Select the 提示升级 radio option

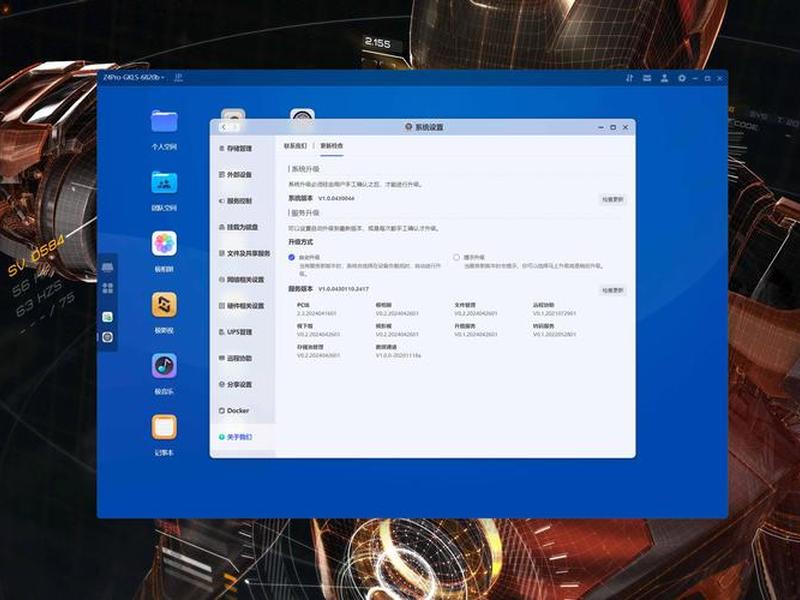click(x=456, y=257)
